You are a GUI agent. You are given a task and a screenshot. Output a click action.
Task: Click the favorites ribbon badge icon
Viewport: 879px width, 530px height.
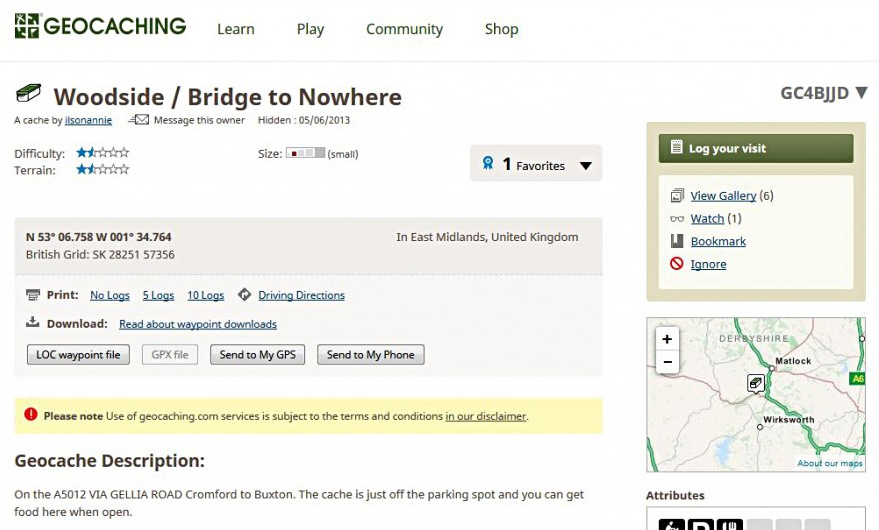pos(487,164)
